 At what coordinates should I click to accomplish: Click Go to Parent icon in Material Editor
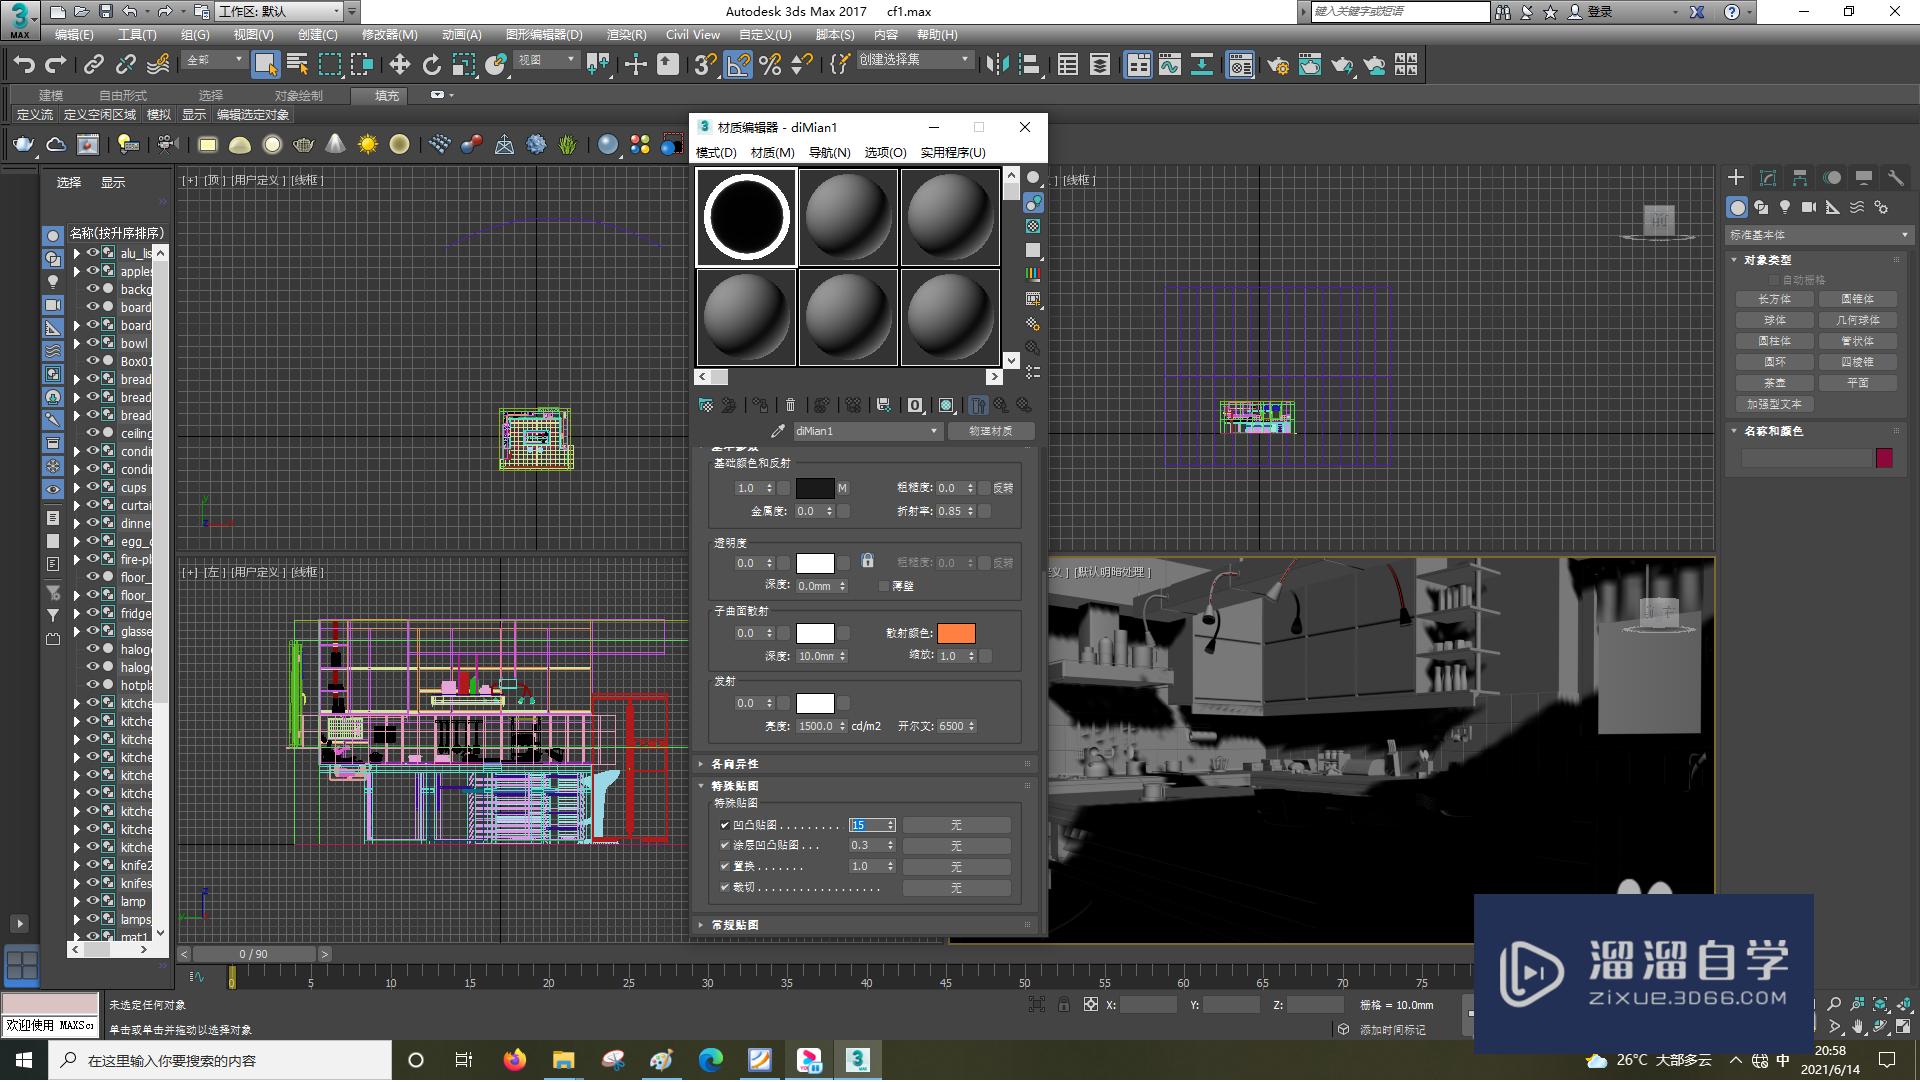click(x=1001, y=405)
